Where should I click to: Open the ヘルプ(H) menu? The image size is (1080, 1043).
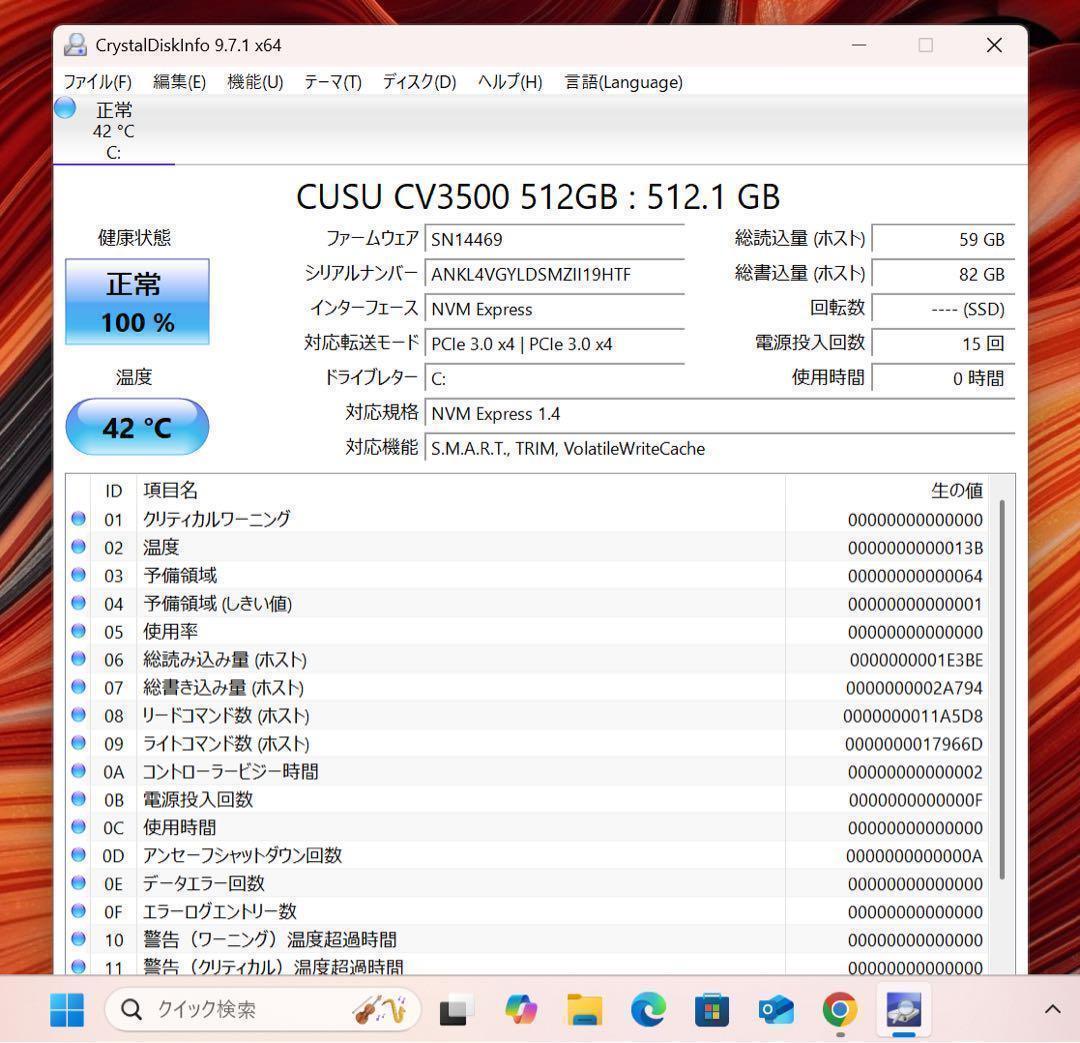coord(510,82)
